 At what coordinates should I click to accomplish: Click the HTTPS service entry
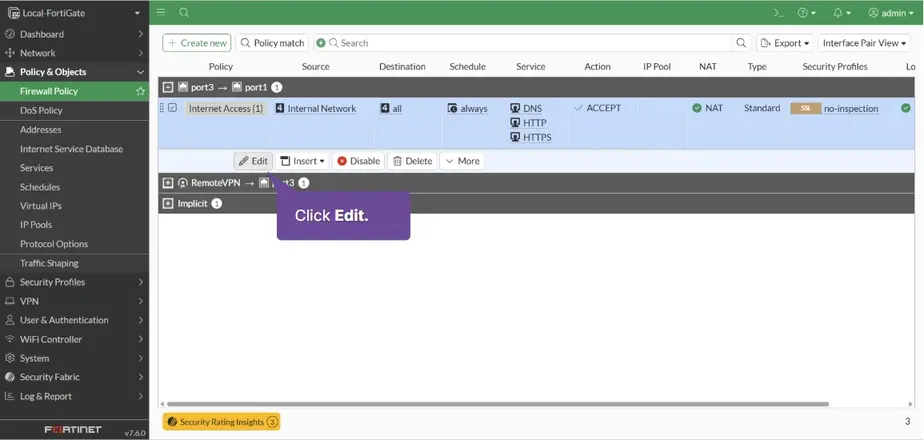click(531, 138)
